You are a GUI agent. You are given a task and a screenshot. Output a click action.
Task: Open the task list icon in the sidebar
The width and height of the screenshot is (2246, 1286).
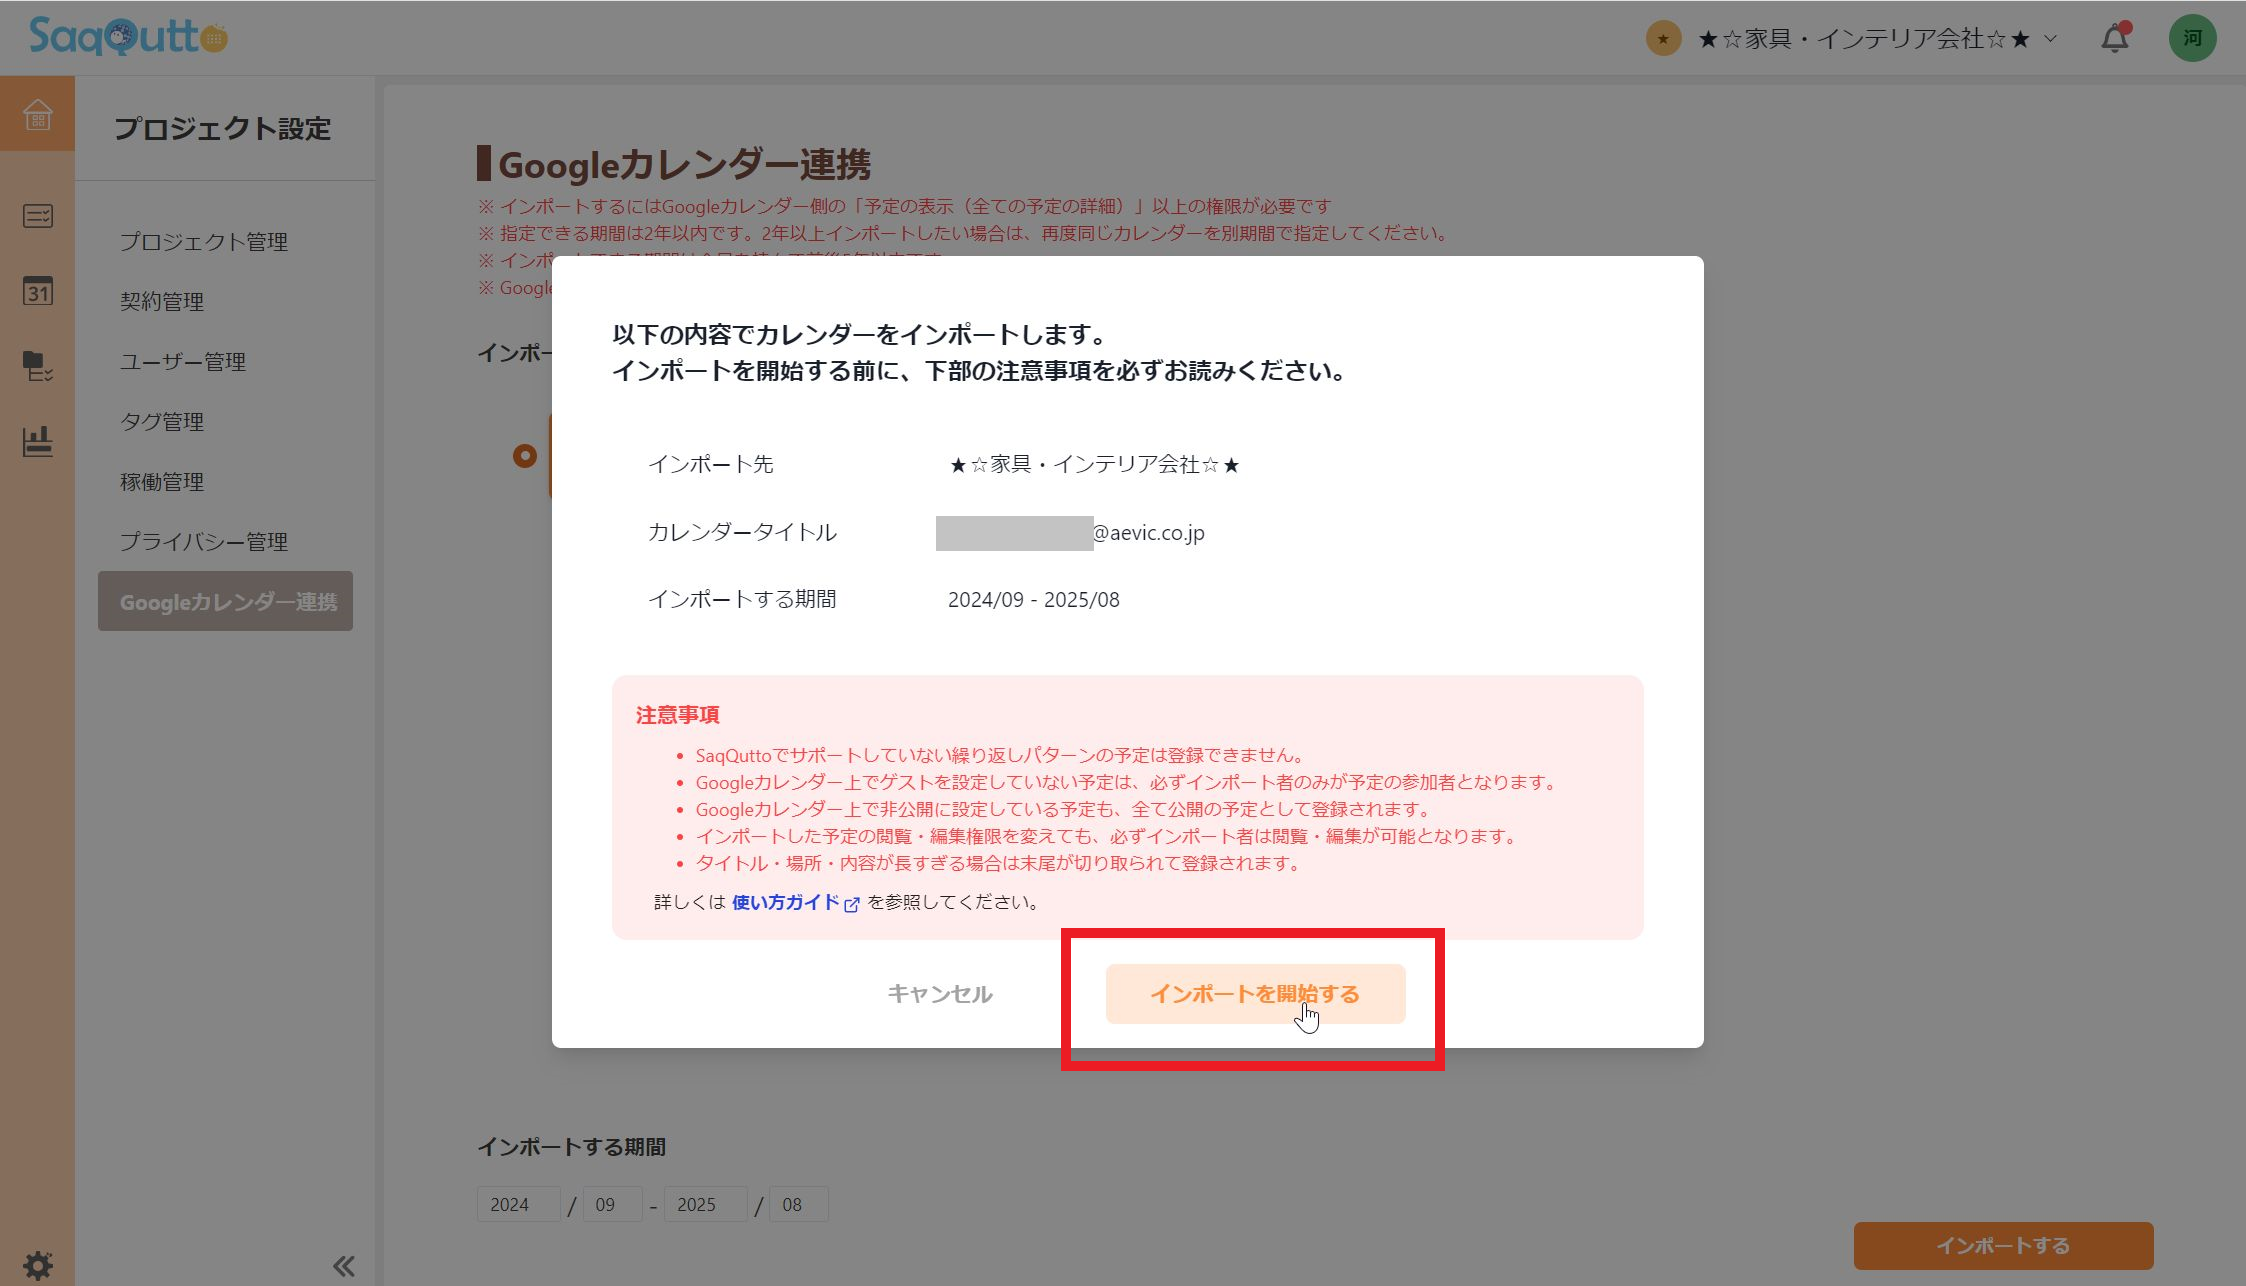37,216
